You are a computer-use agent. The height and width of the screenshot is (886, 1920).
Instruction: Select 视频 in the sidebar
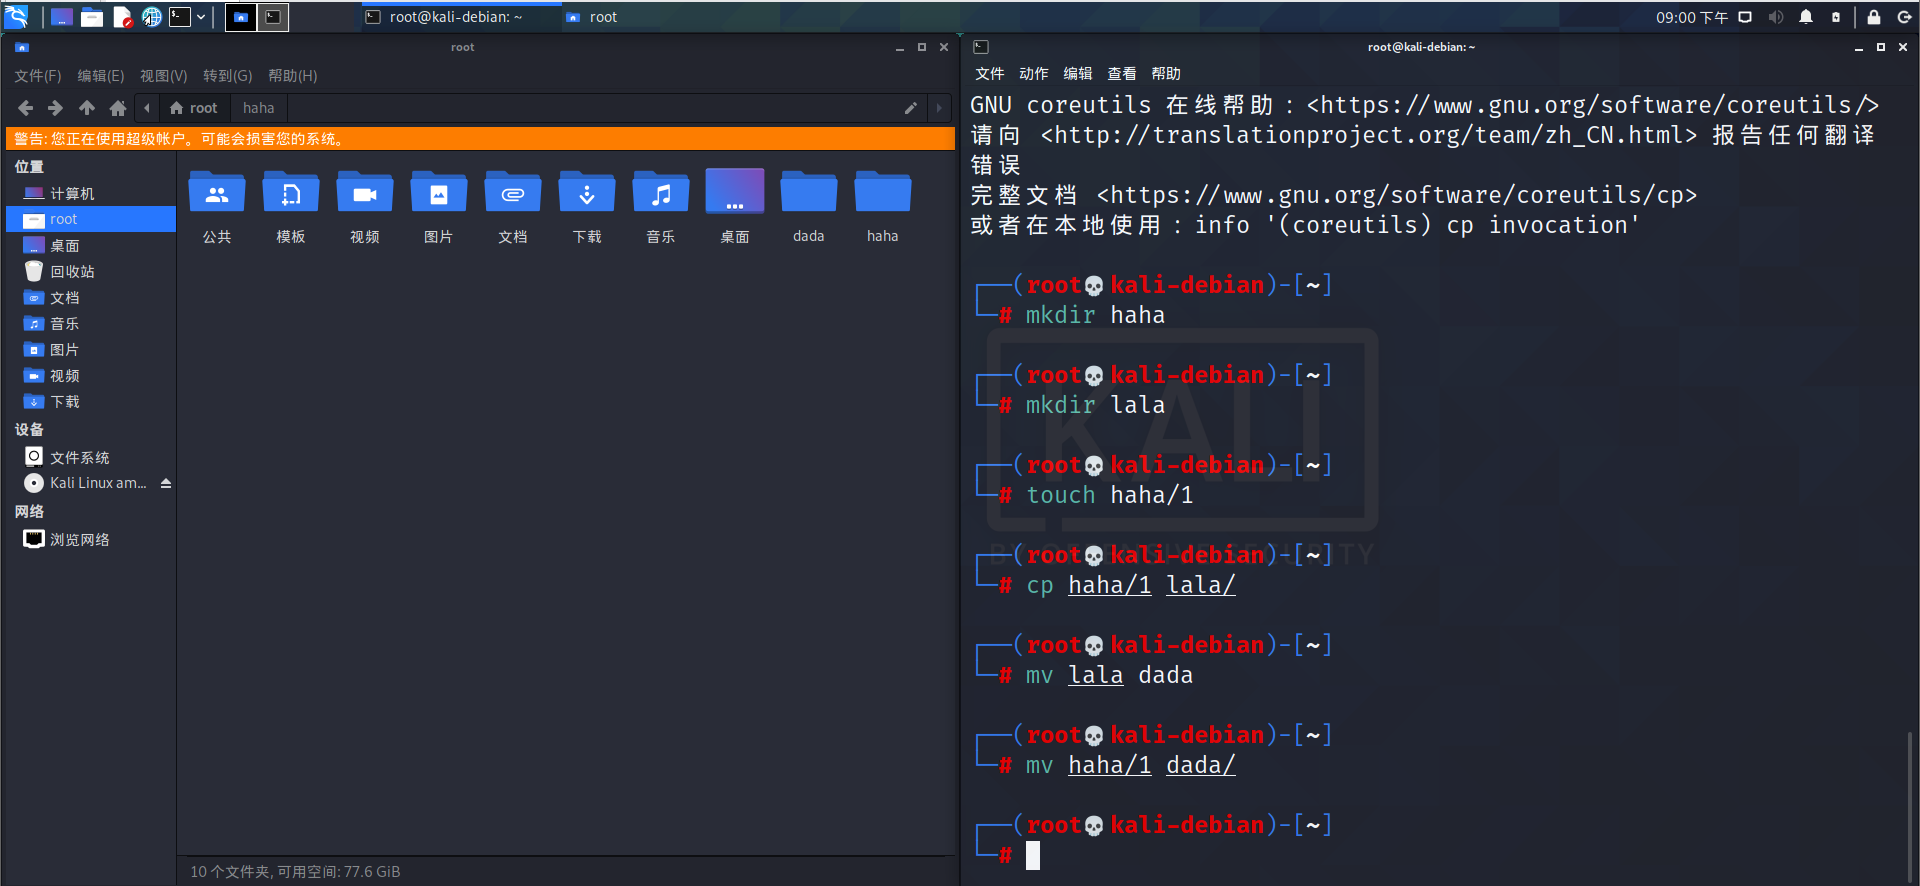pos(91,376)
